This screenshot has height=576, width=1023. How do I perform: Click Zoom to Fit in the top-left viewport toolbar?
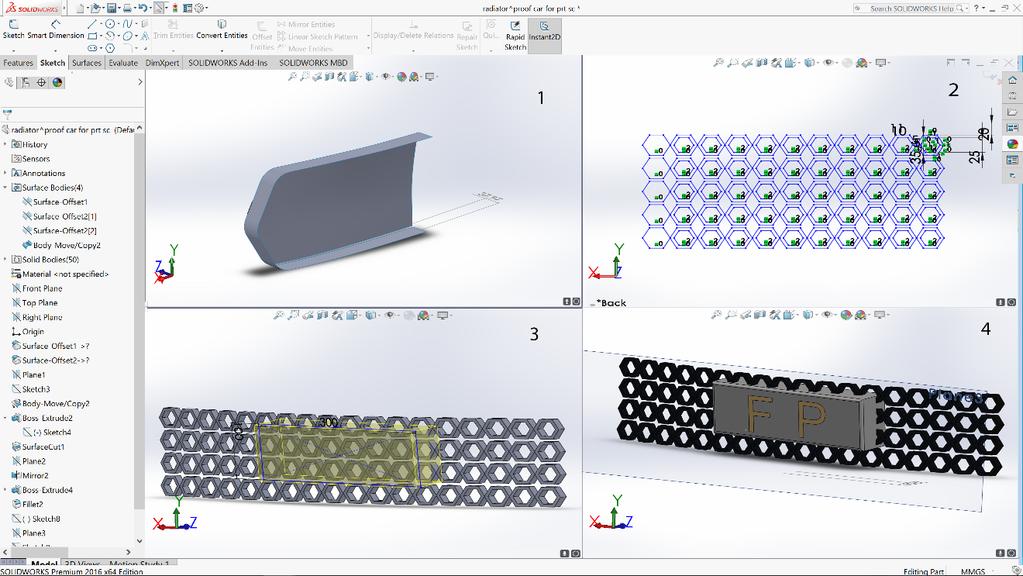(x=293, y=76)
